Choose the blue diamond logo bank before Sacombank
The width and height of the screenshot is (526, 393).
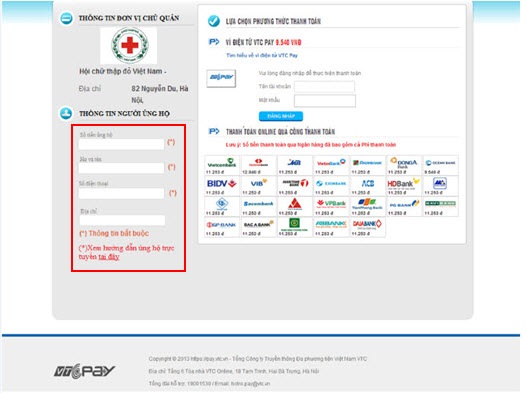222,207
